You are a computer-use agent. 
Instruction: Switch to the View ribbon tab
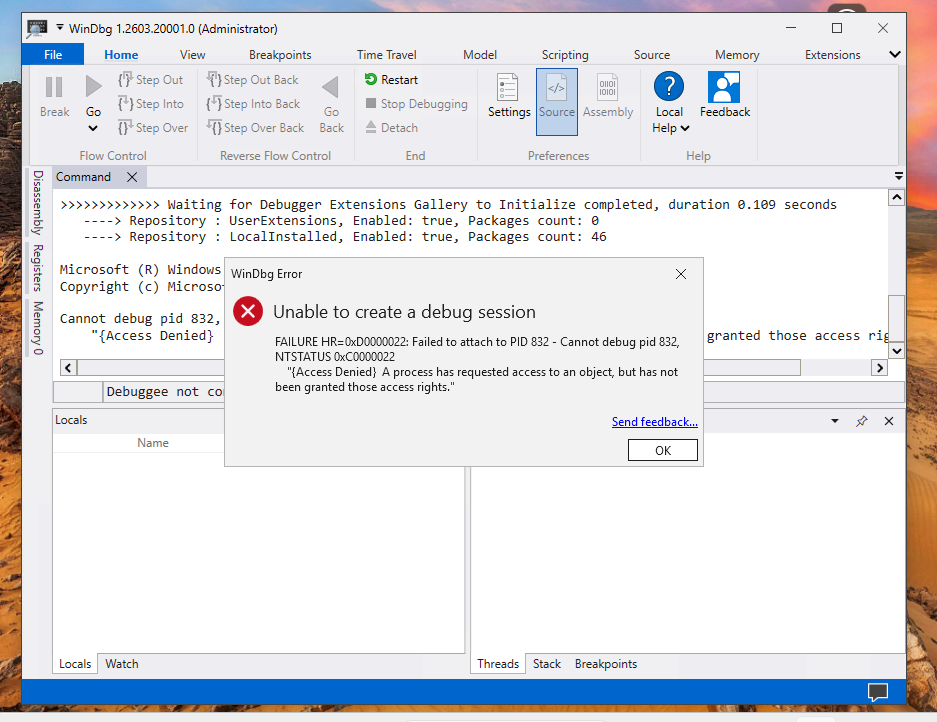click(x=192, y=54)
